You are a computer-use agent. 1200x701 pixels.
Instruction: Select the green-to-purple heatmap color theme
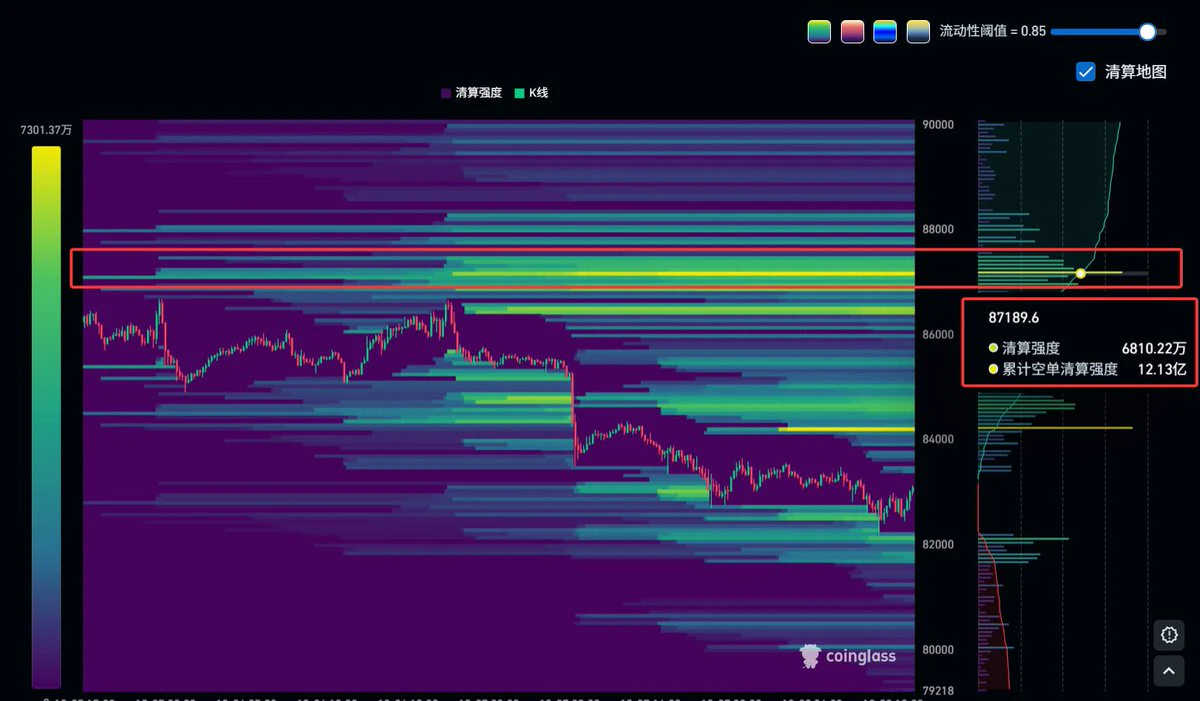pos(819,32)
